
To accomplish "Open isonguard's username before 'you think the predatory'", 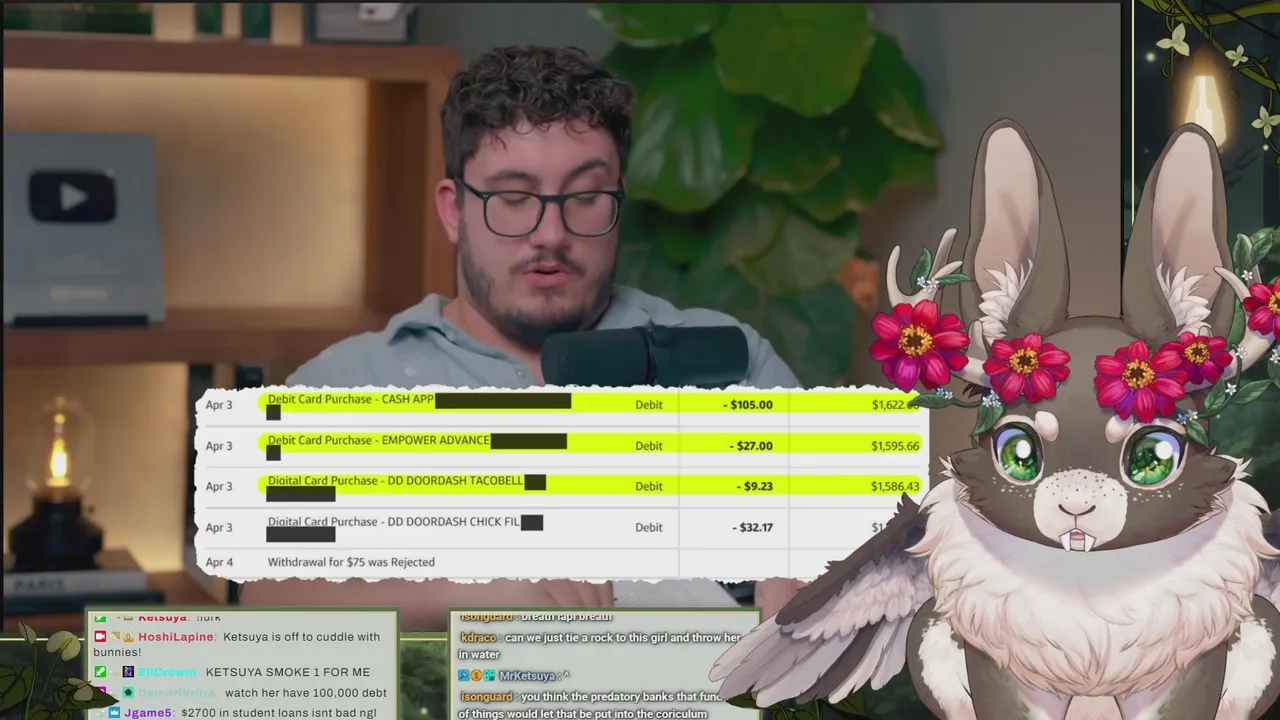I will (486, 697).
